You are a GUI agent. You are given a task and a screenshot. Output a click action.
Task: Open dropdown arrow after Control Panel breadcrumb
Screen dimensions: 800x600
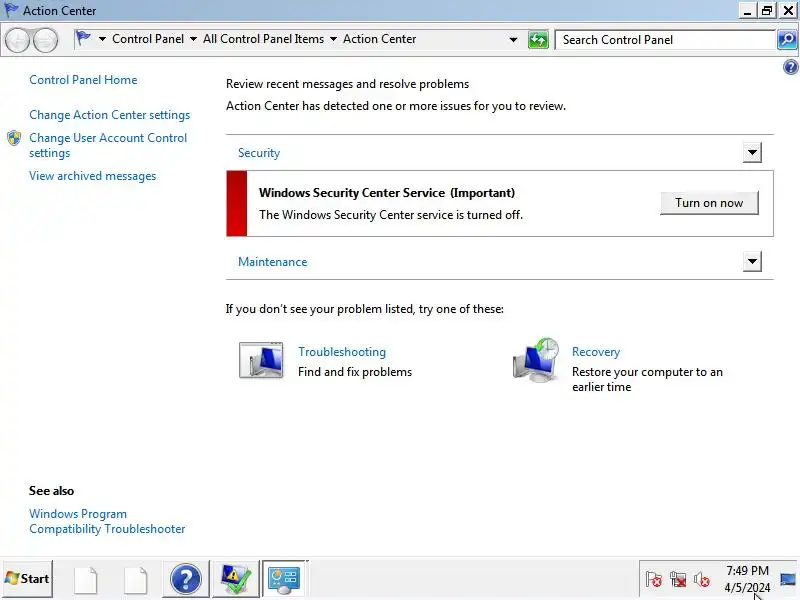click(x=193, y=39)
